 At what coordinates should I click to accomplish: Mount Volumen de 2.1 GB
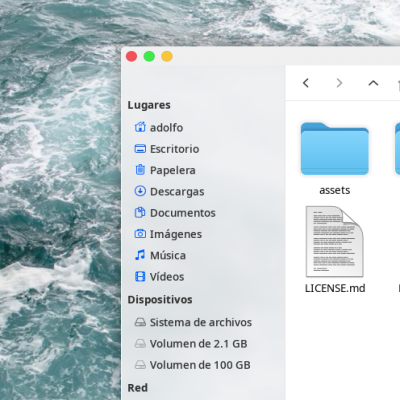point(191,344)
